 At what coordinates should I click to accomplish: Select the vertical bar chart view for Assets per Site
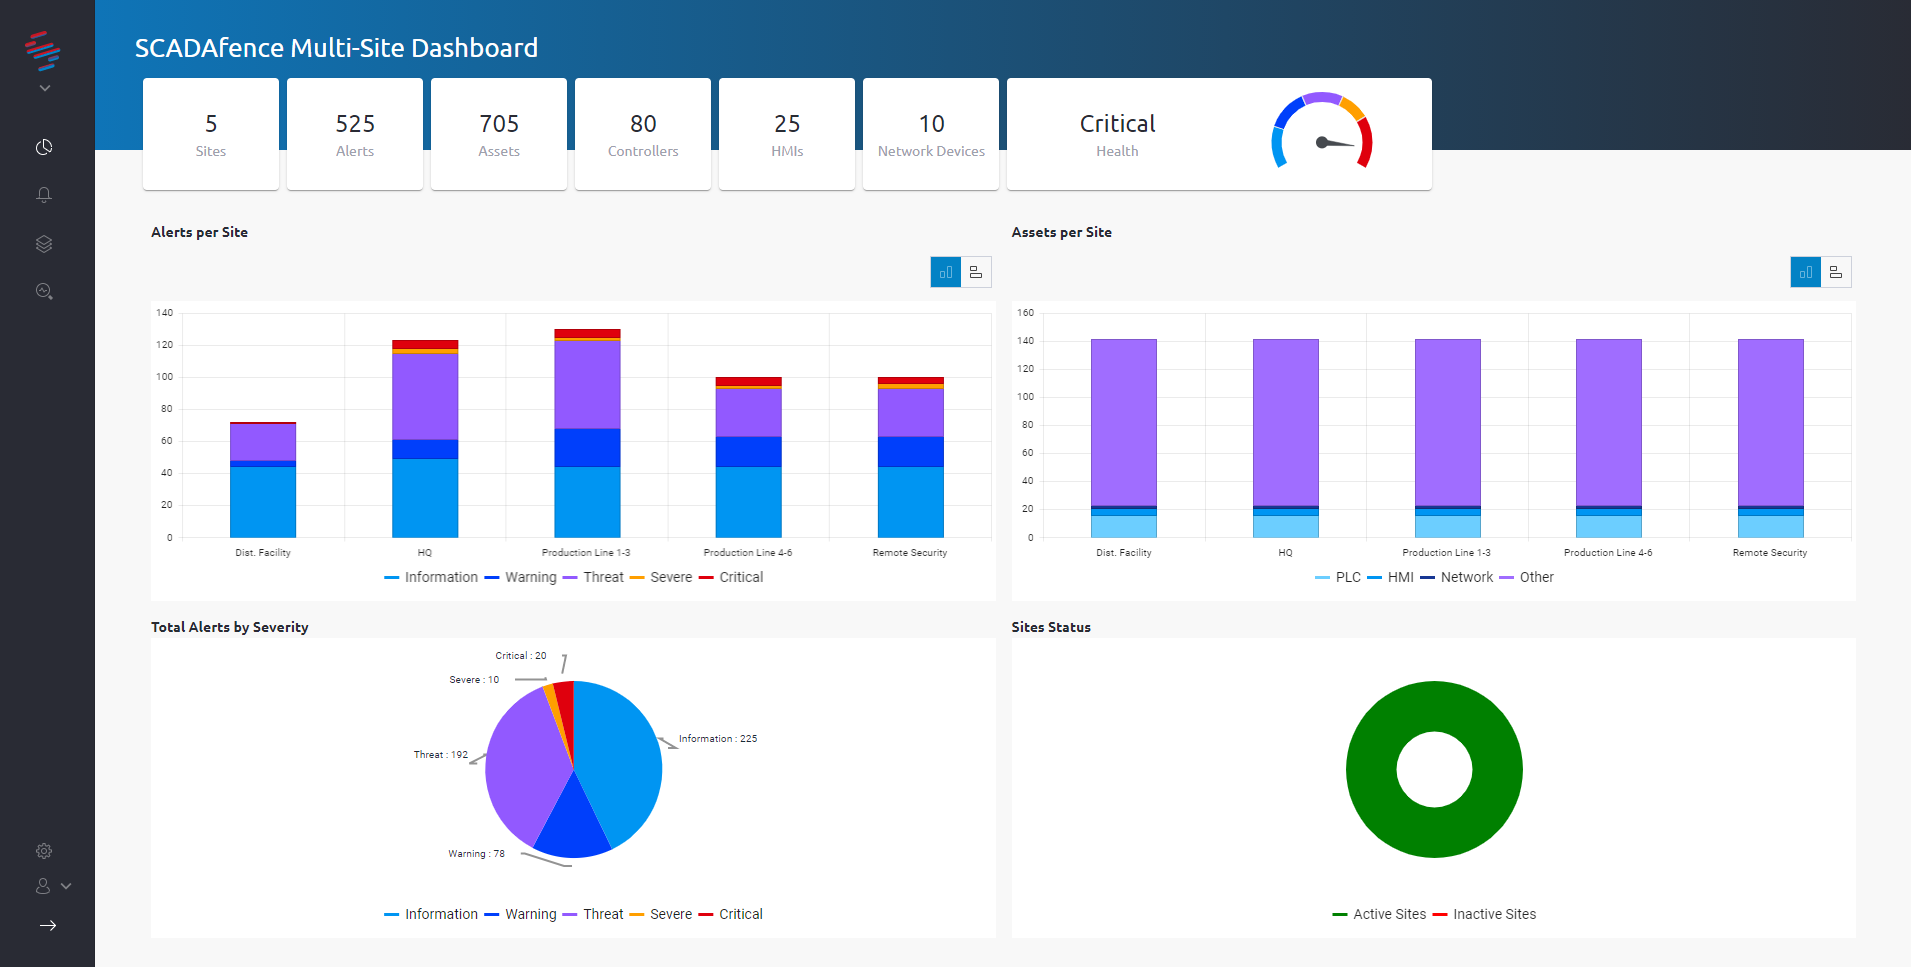point(1805,271)
